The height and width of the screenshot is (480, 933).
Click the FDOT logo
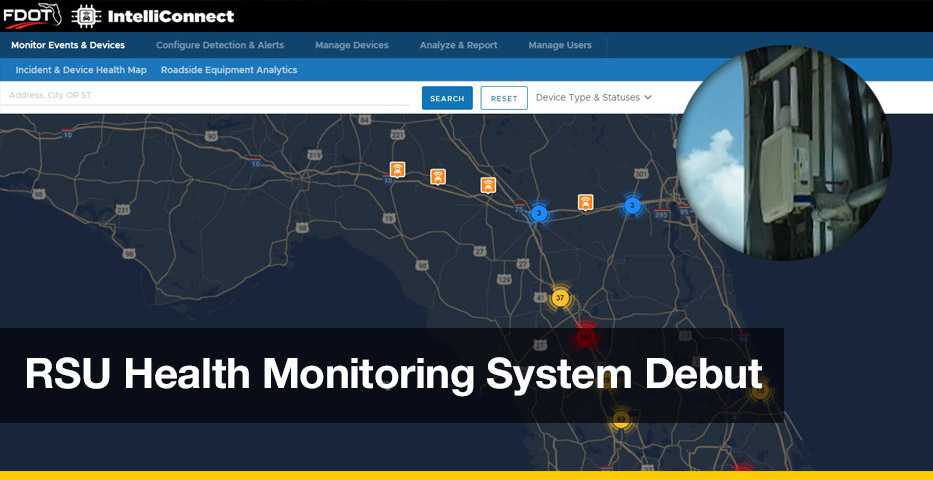point(32,16)
